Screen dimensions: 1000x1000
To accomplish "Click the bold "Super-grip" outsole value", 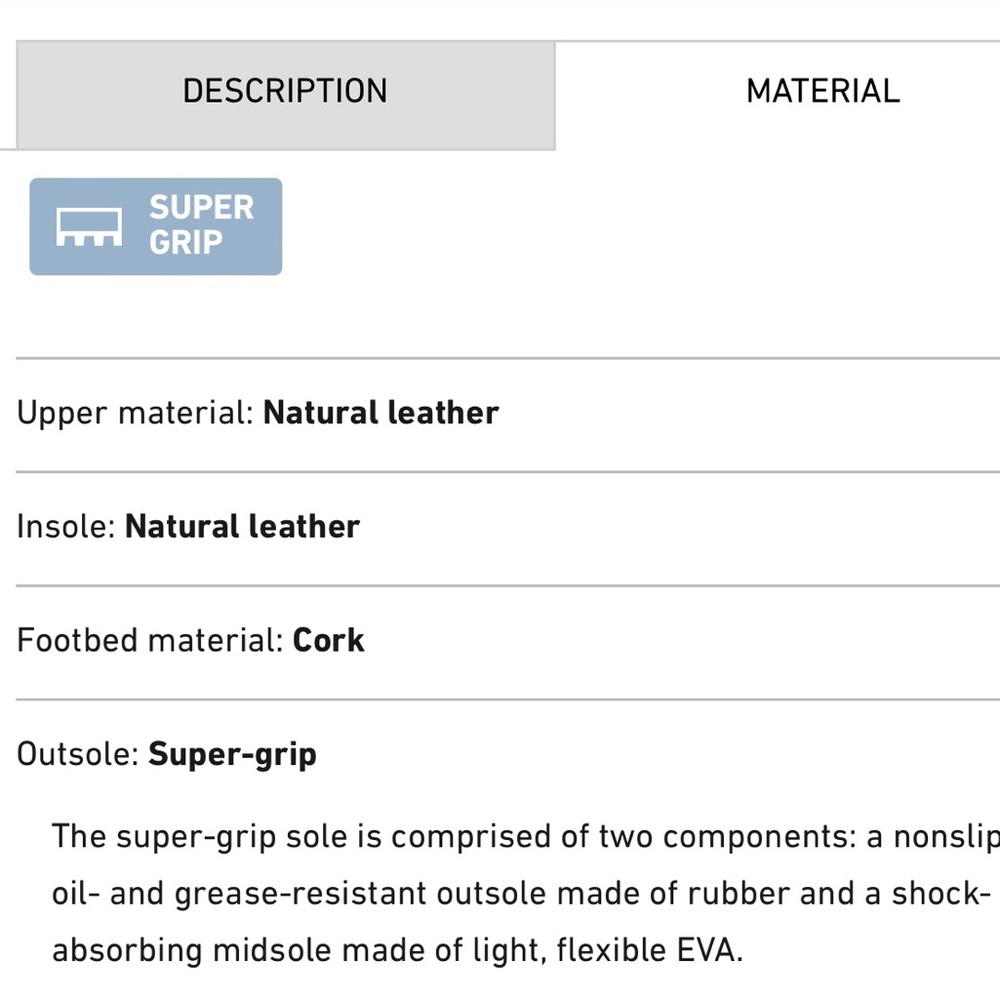I will (x=232, y=754).
